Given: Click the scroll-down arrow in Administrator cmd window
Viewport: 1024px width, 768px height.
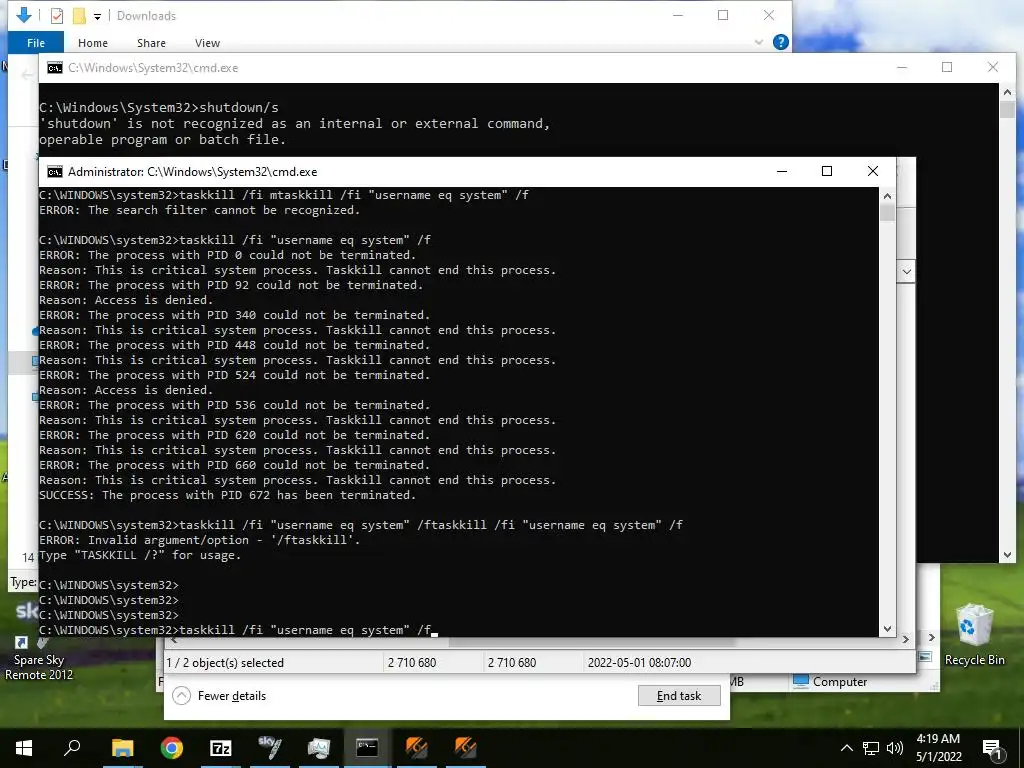Looking at the screenshot, I should tap(887, 629).
